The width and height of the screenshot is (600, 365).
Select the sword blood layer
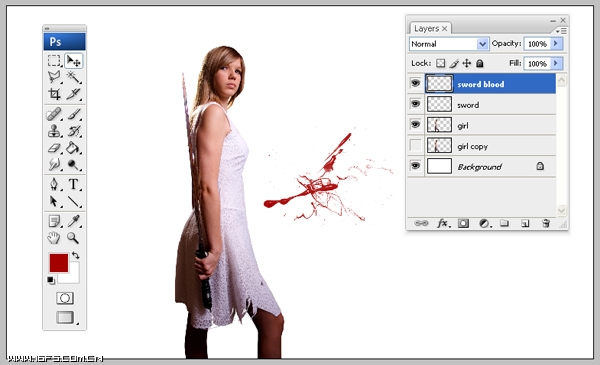491,84
